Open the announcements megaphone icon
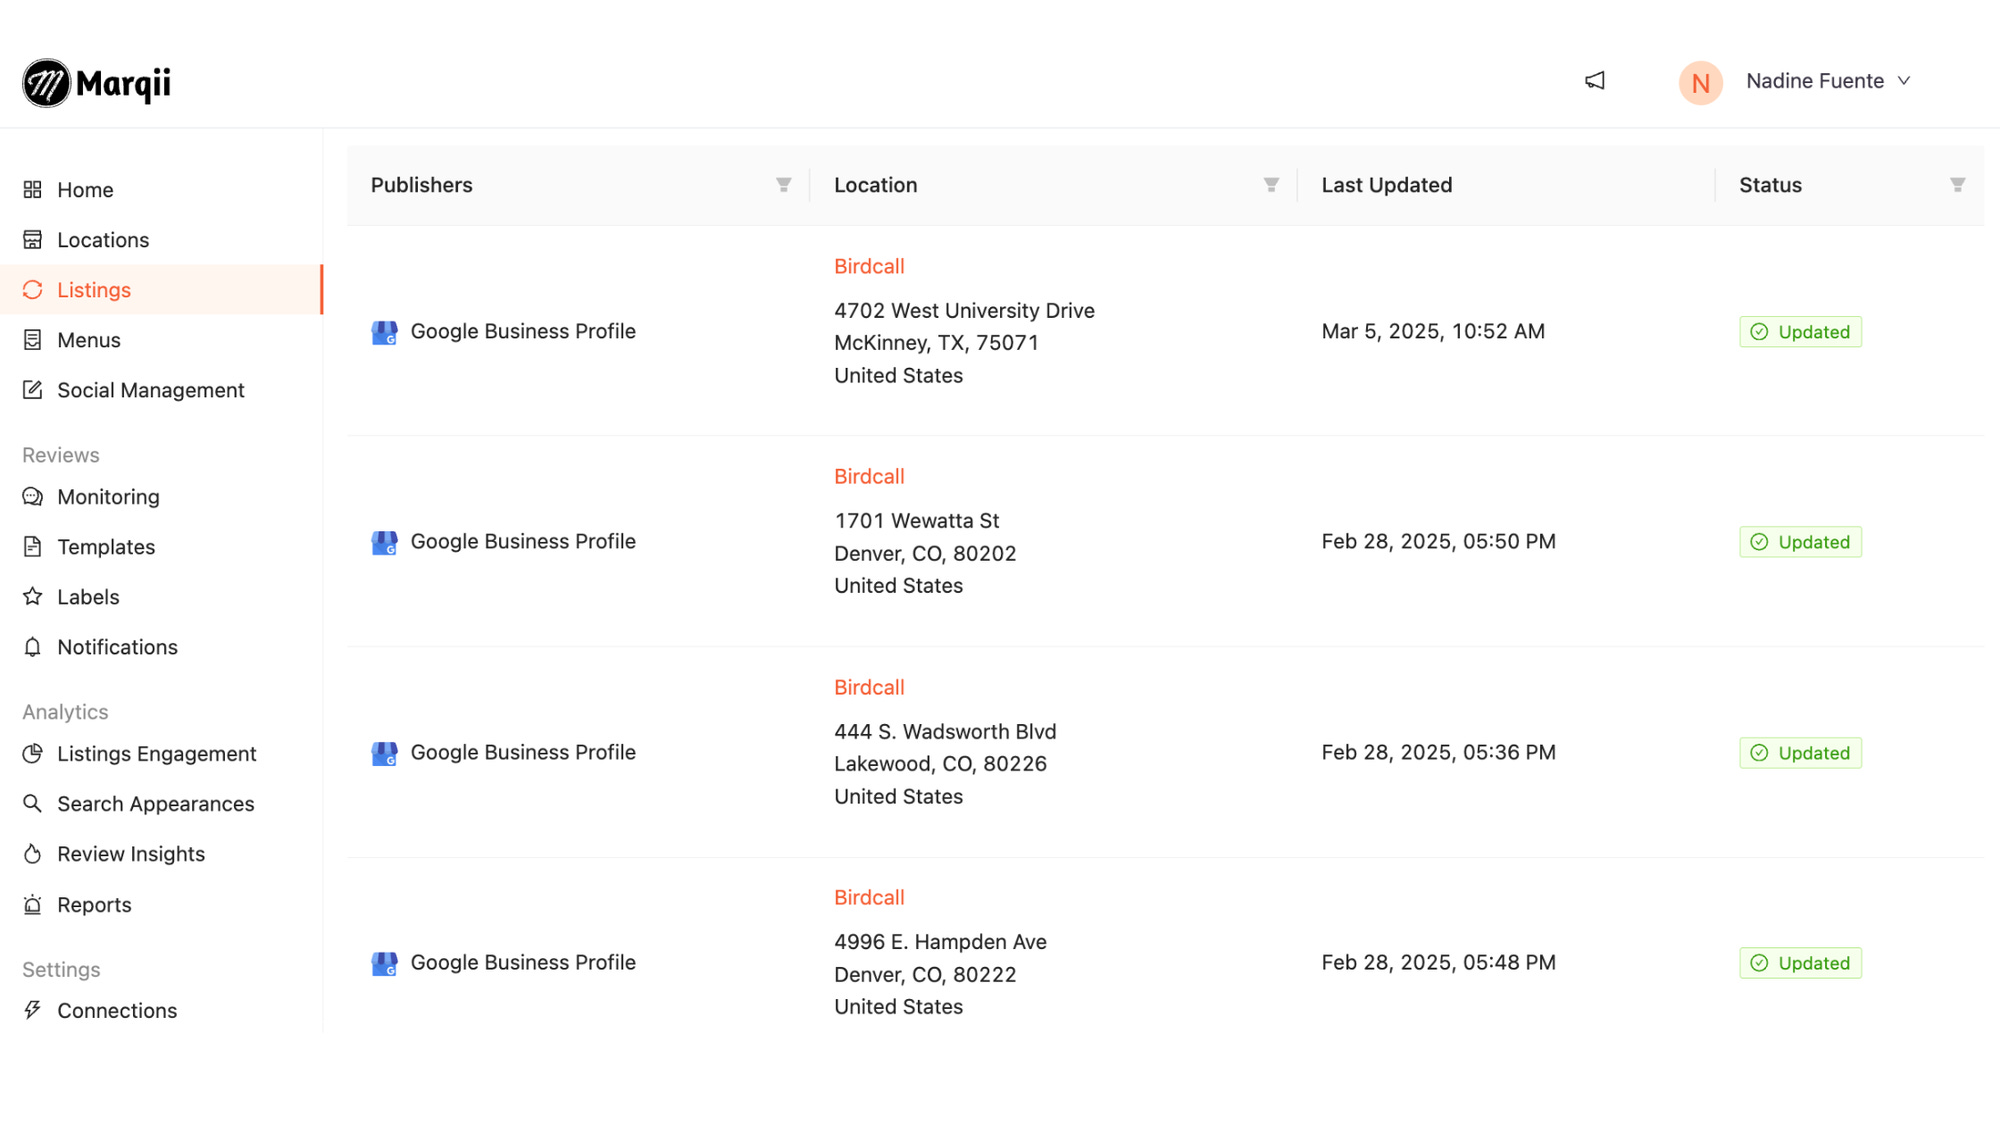 click(x=1595, y=81)
